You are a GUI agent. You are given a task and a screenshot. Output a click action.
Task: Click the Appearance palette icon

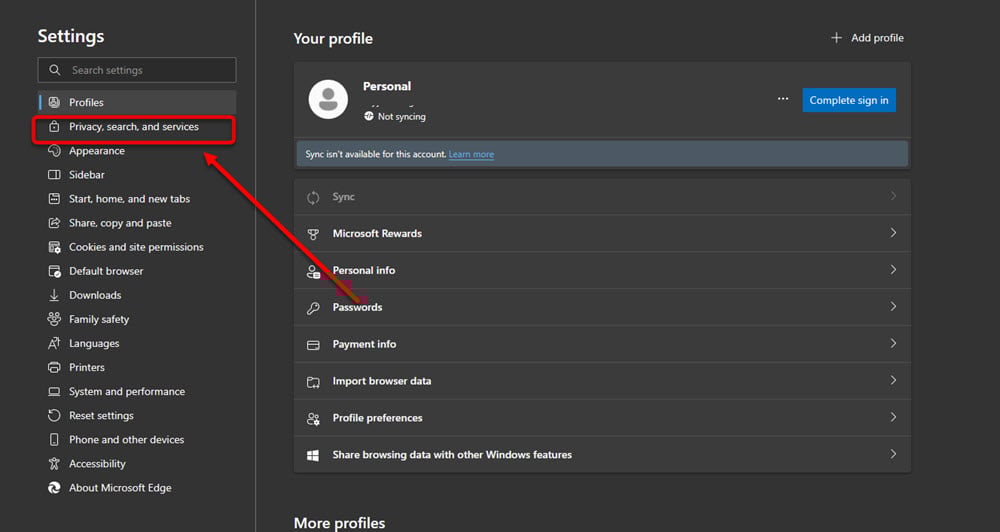(54, 151)
